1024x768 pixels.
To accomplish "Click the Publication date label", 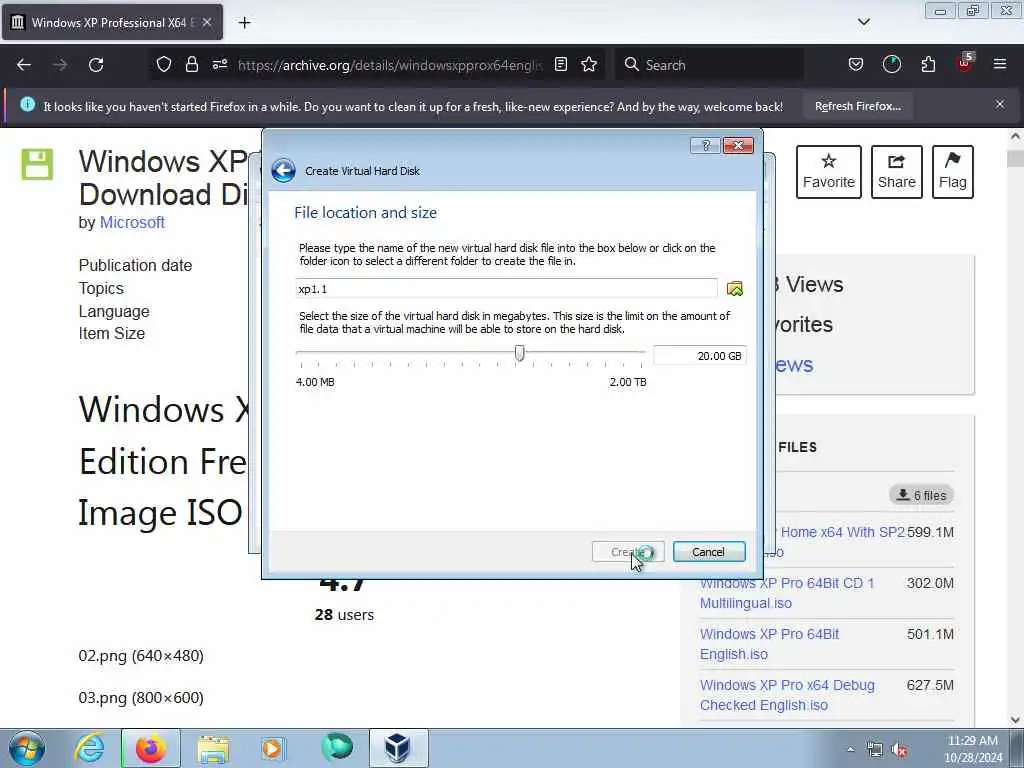I will 135,266.
